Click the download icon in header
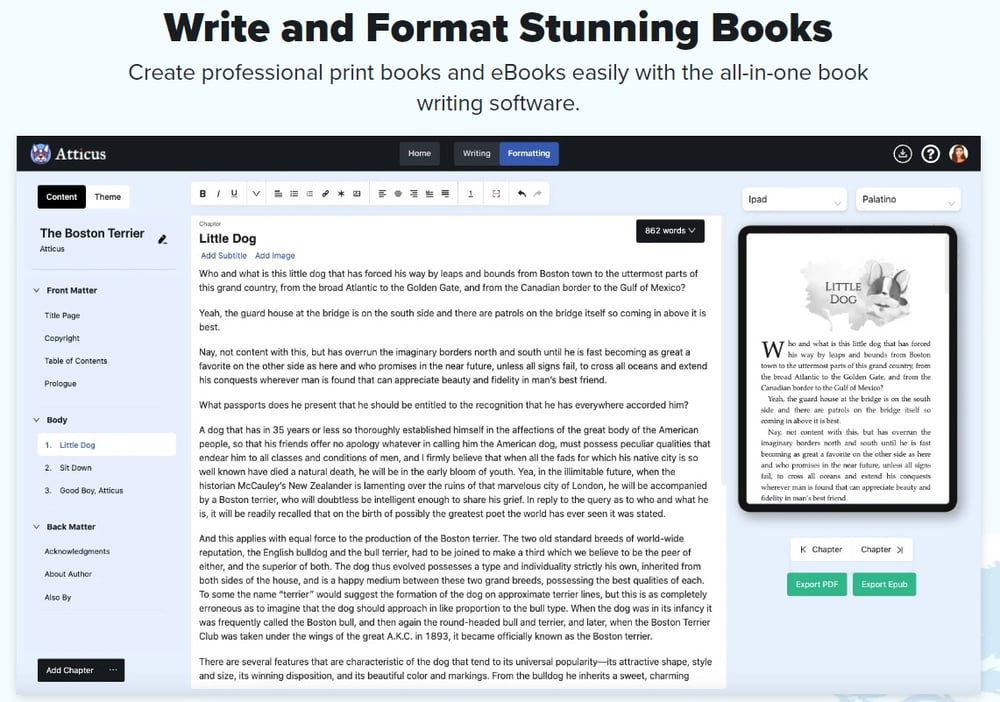The image size is (1000, 702). point(902,154)
